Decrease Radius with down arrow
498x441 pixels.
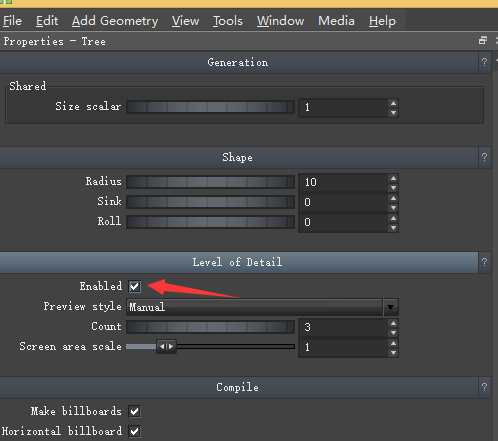pos(393,188)
